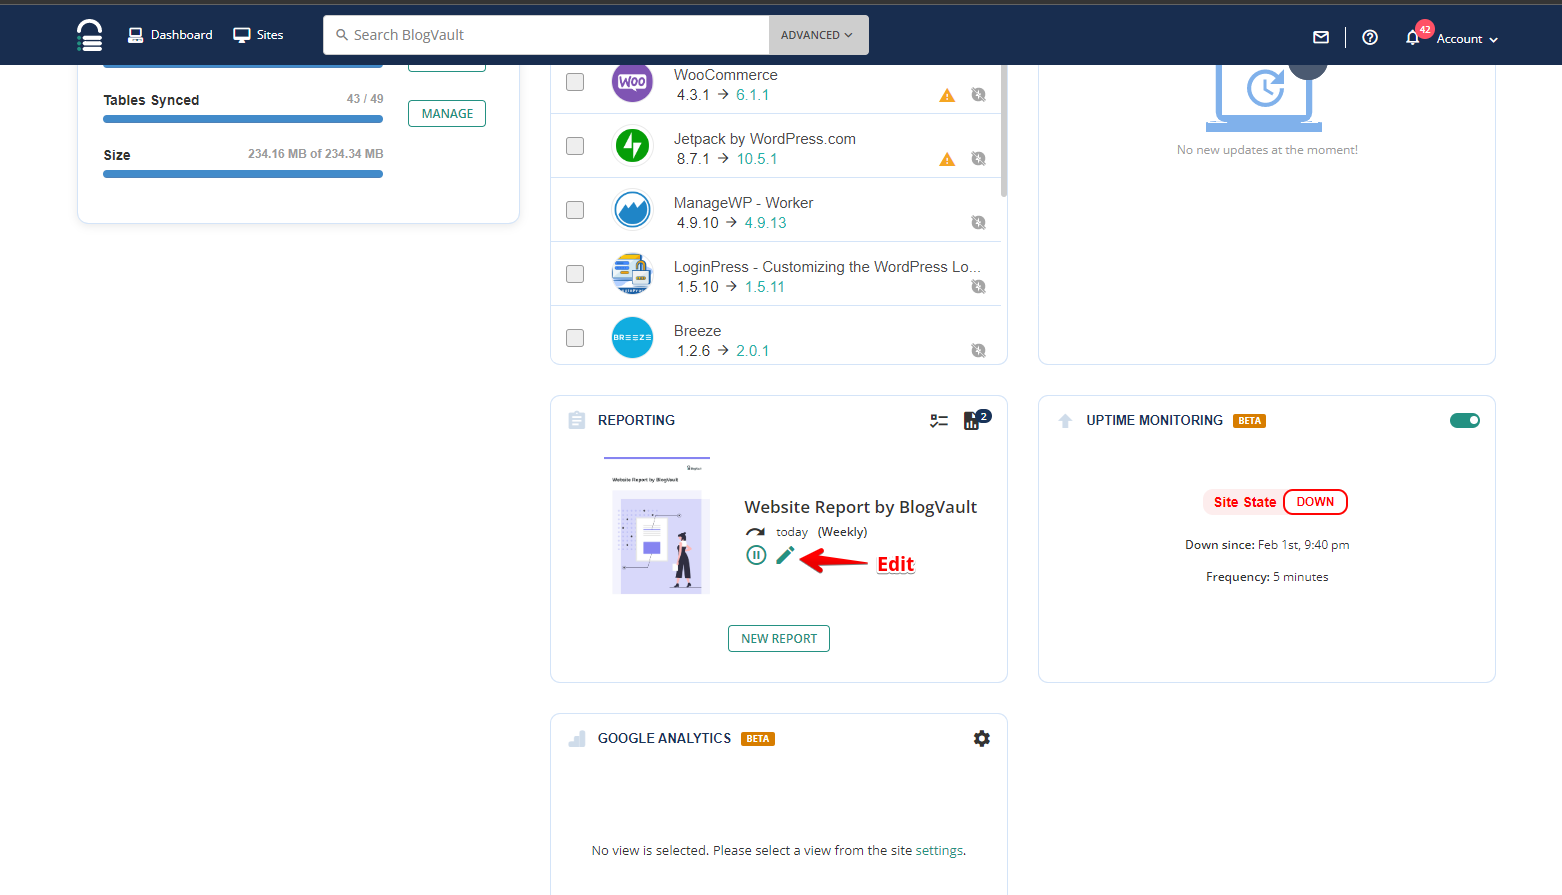This screenshot has height=895, width=1562.
Task: Click the DOWN site state badge
Action: pyautogui.click(x=1315, y=502)
